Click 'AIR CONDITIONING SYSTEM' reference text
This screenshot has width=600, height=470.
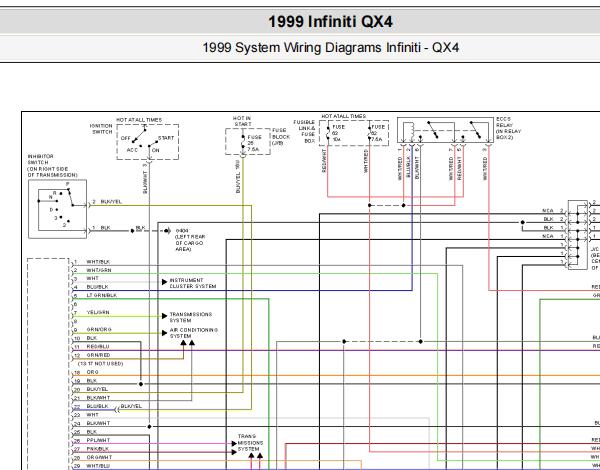pyautogui.click(x=194, y=333)
